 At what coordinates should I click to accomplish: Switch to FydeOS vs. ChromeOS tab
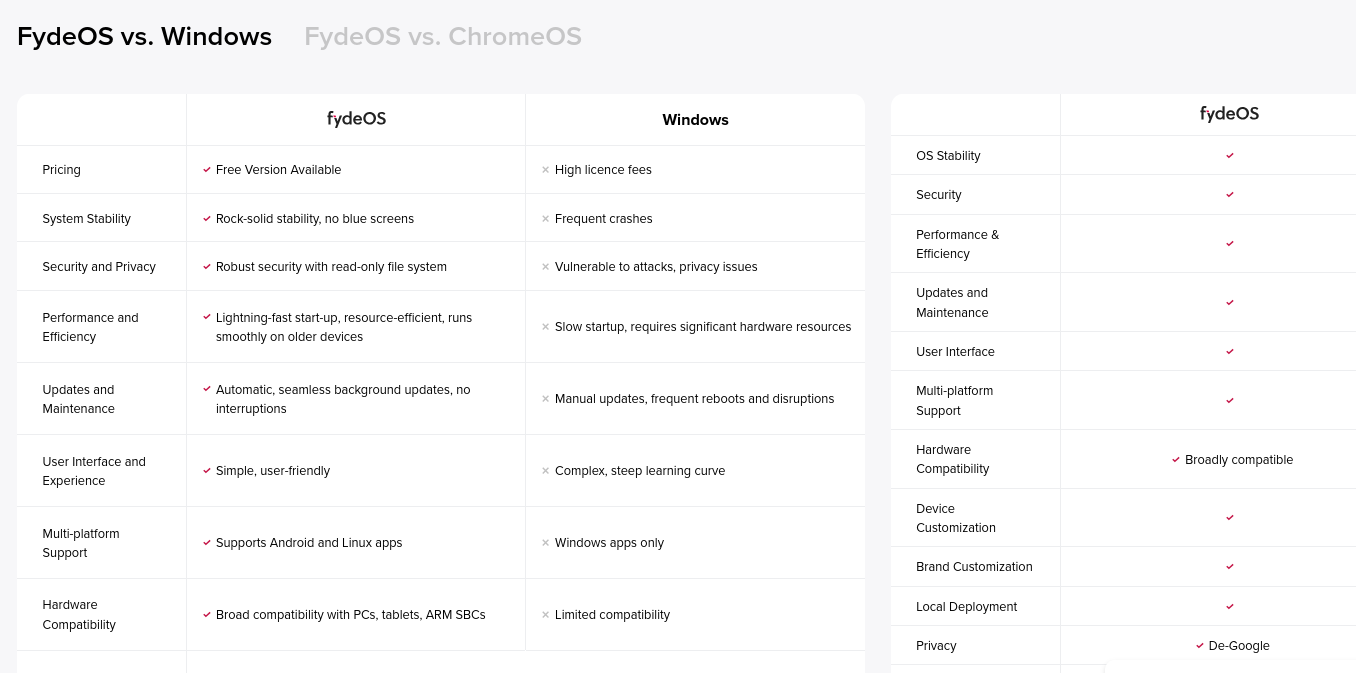pyautogui.click(x=443, y=37)
